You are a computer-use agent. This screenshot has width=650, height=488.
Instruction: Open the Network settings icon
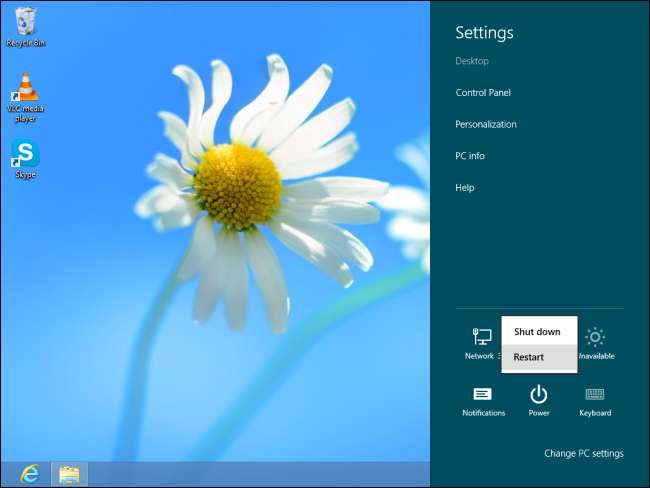481,343
